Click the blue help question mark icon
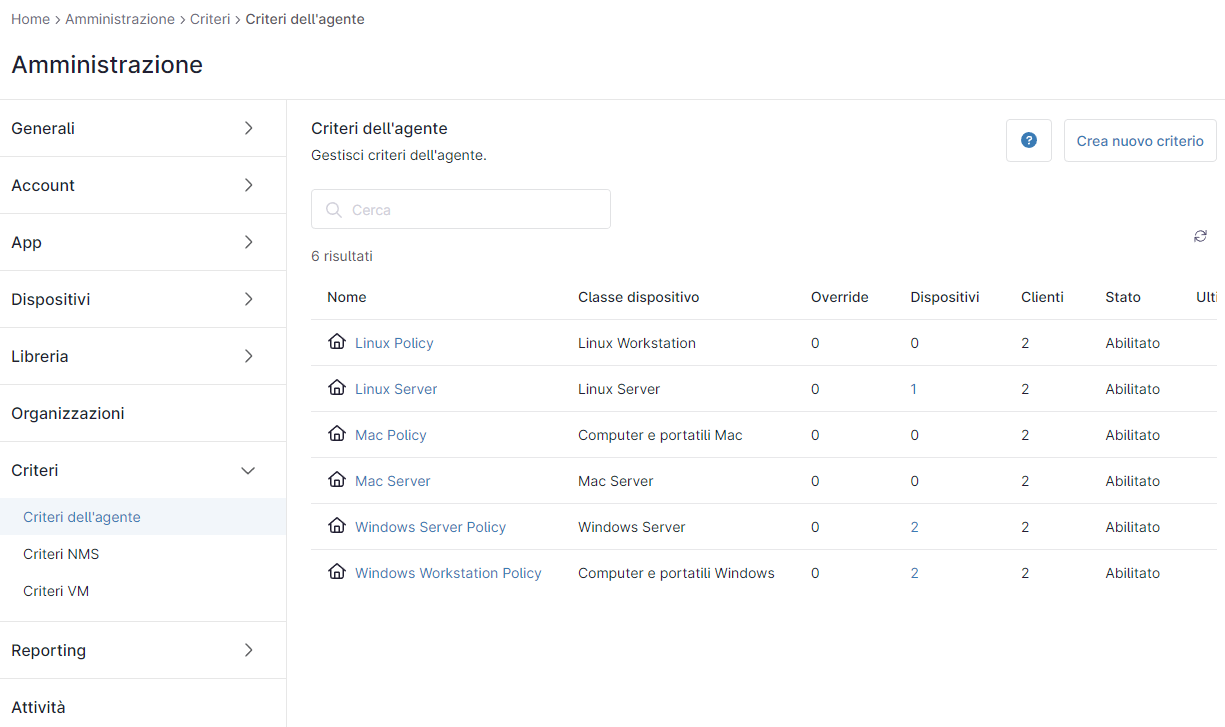1225x727 pixels. [1028, 141]
